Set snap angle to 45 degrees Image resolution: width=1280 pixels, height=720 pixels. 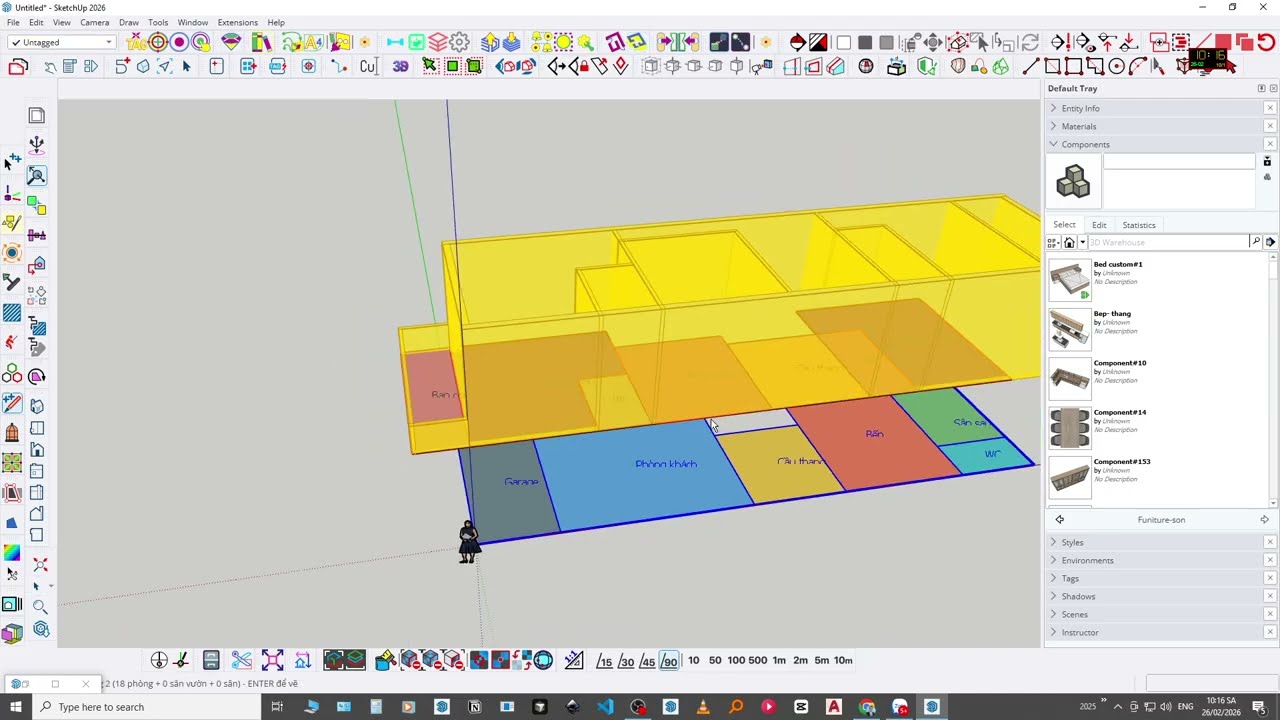pos(647,660)
